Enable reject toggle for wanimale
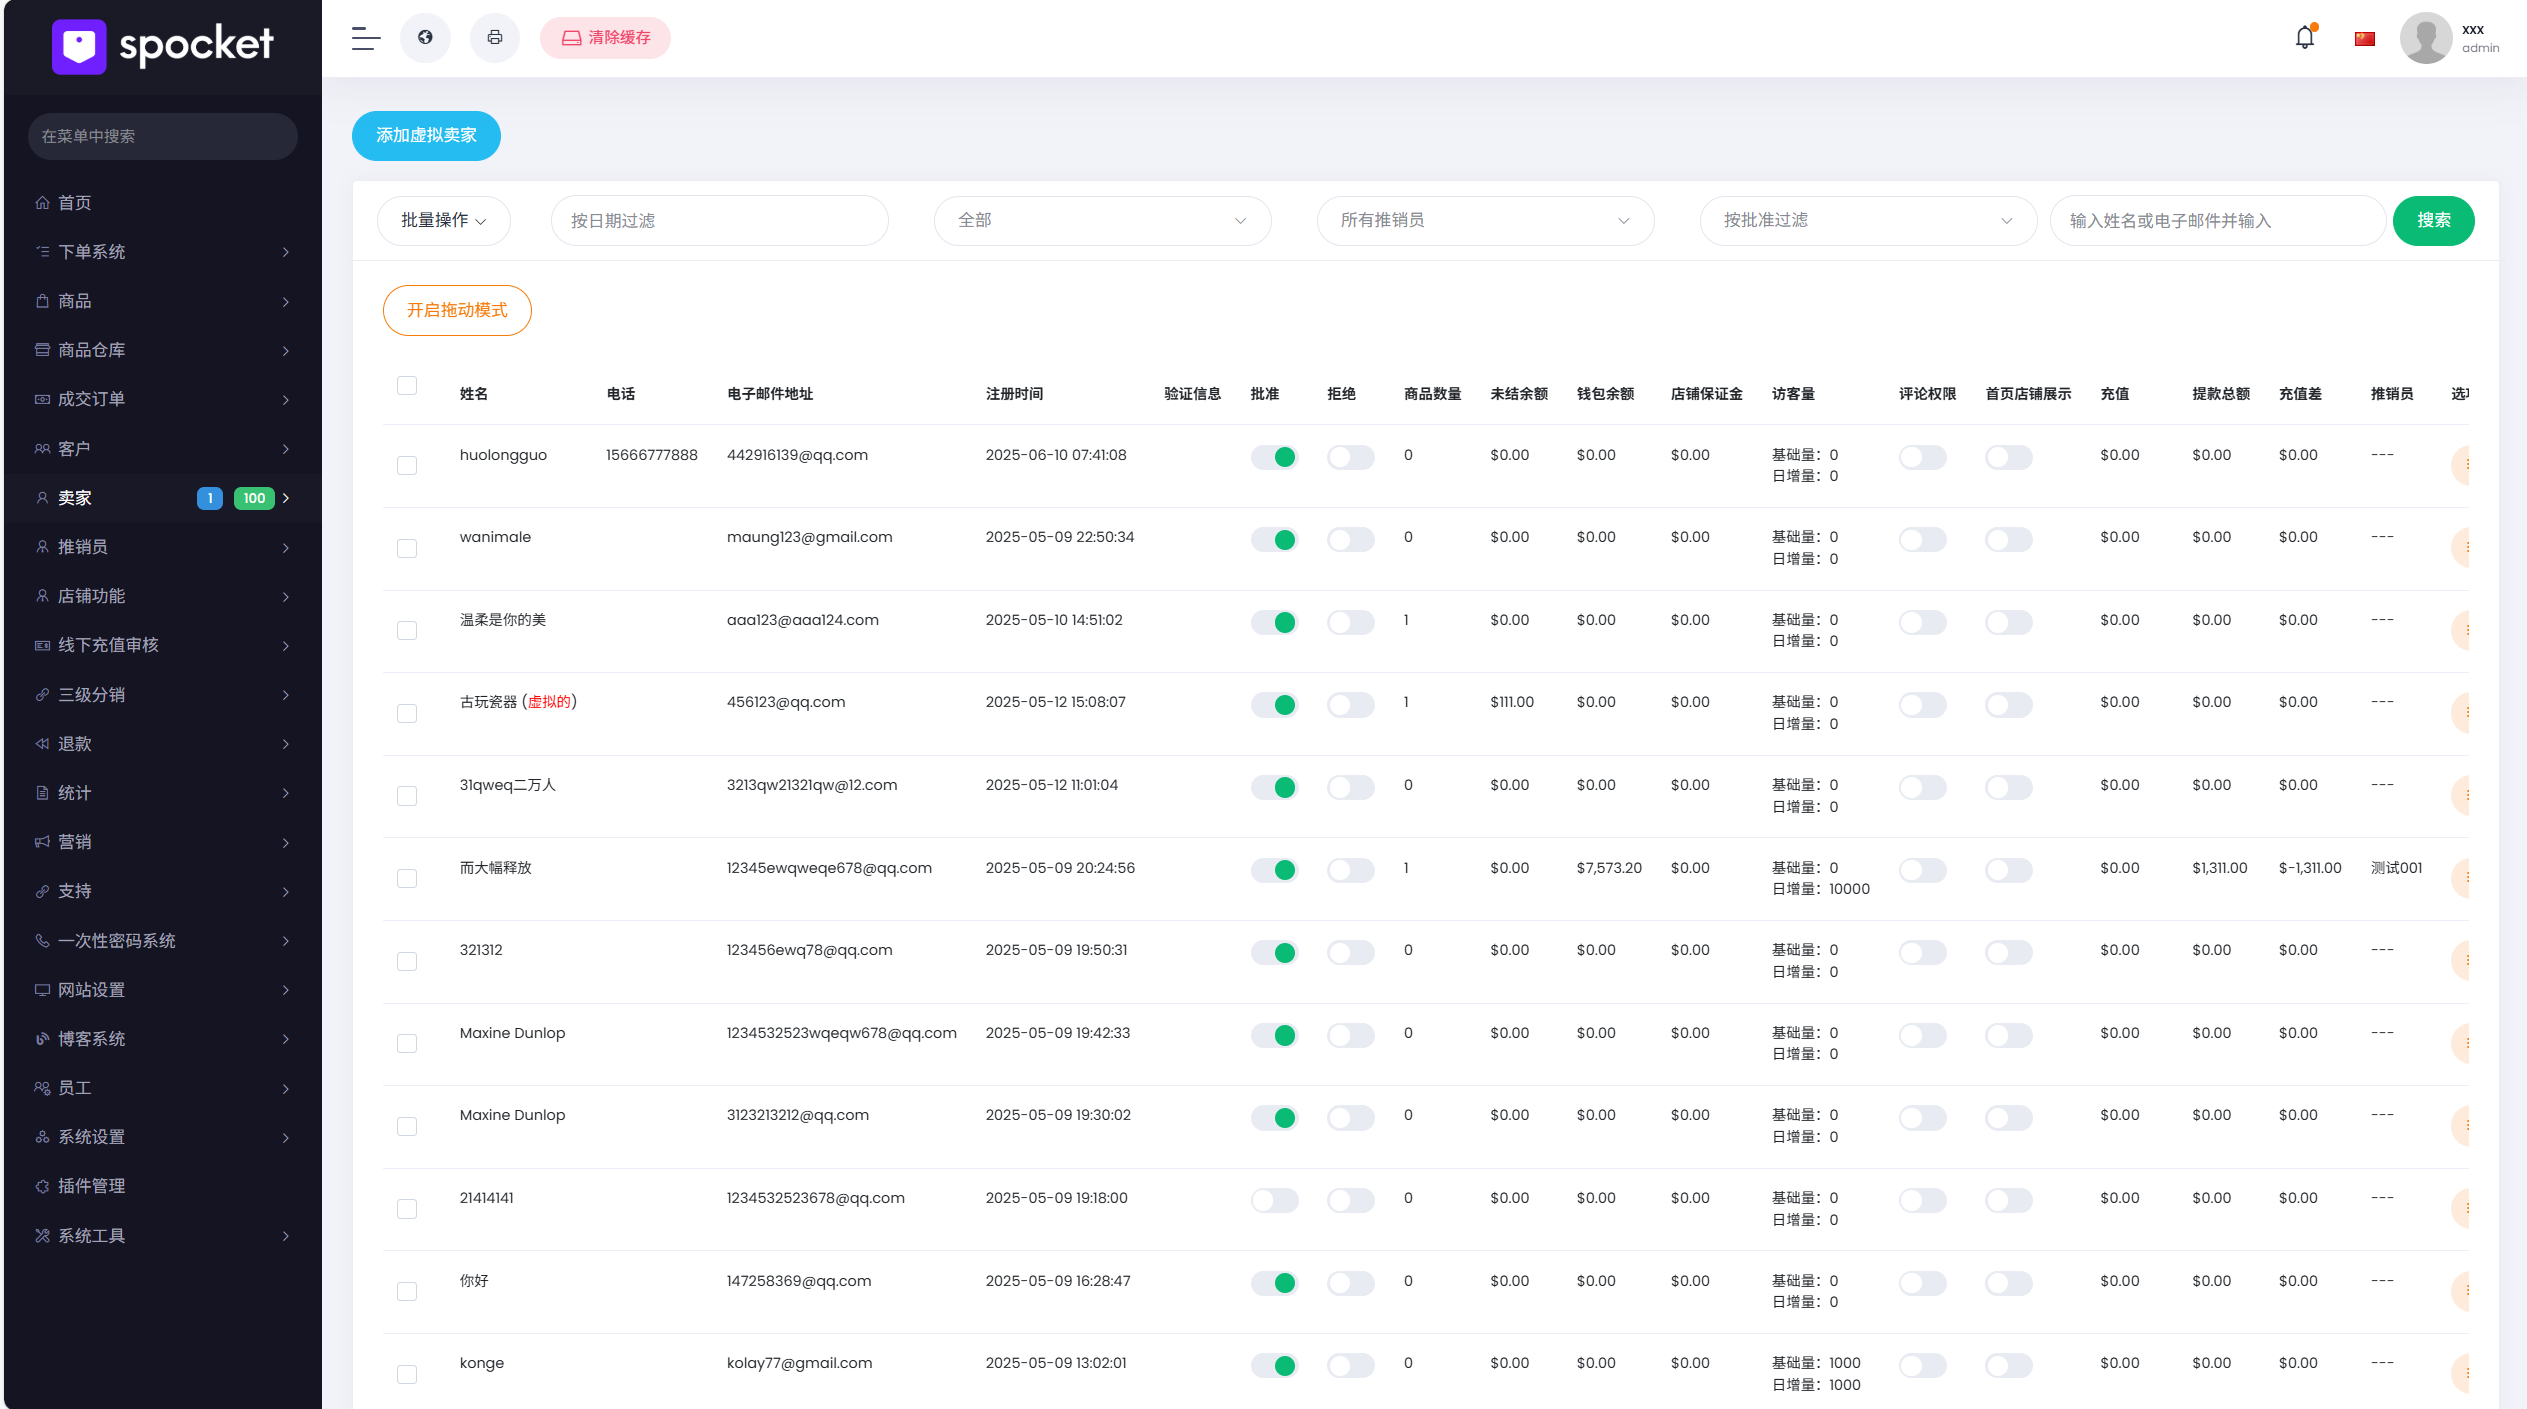Viewport: 2527px width, 1409px height. point(1350,540)
